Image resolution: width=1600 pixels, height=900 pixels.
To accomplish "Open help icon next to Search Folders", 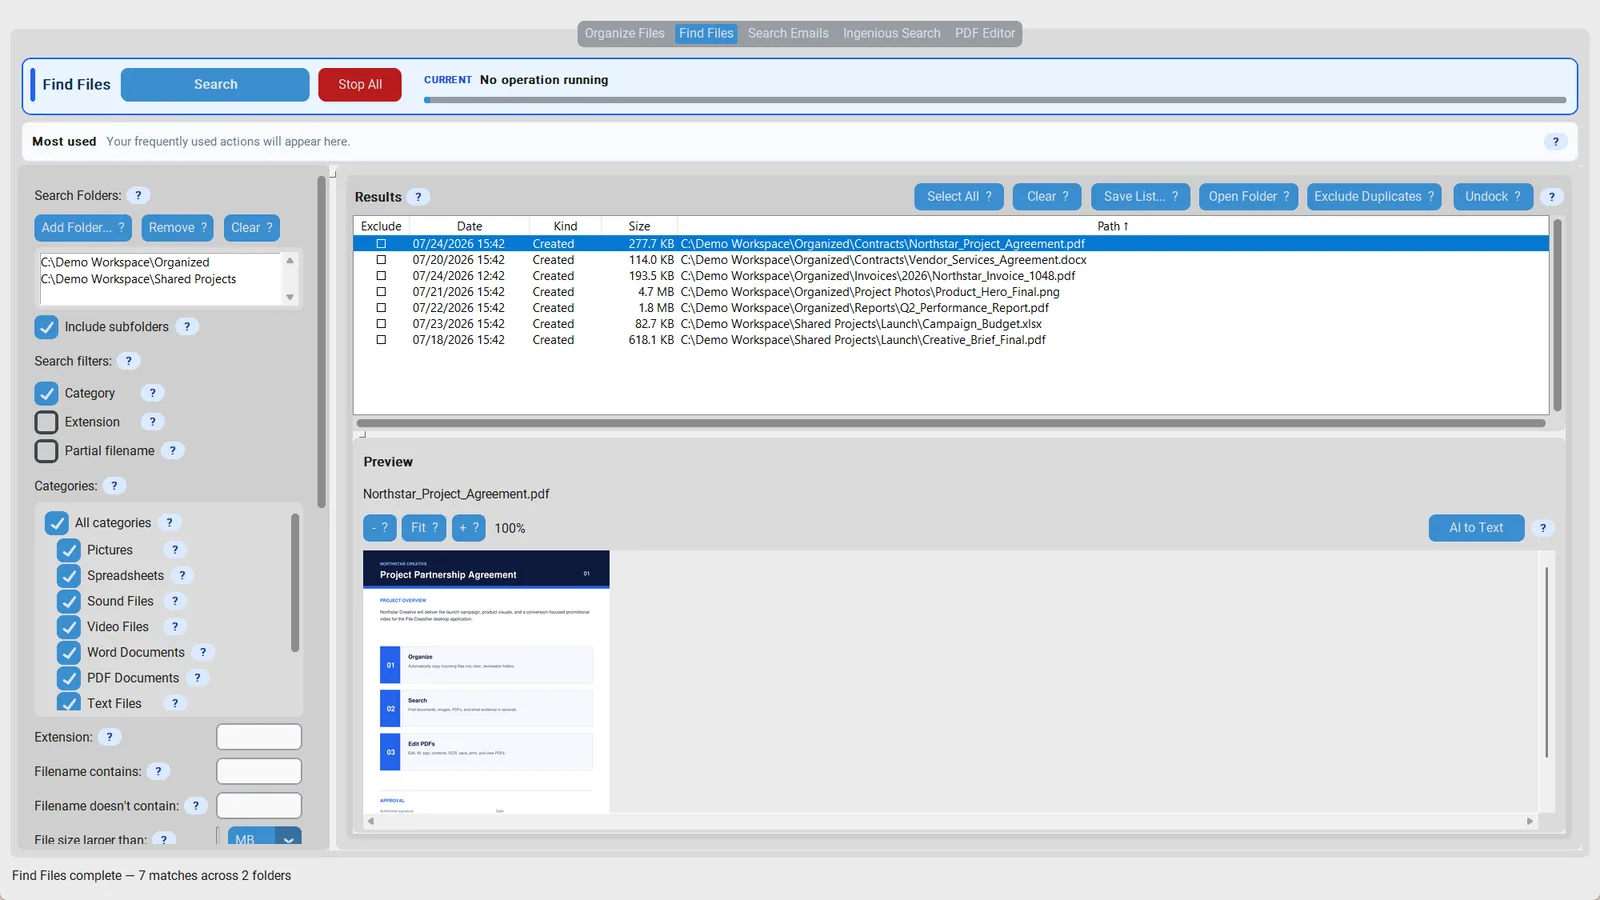I will tap(139, 195).
